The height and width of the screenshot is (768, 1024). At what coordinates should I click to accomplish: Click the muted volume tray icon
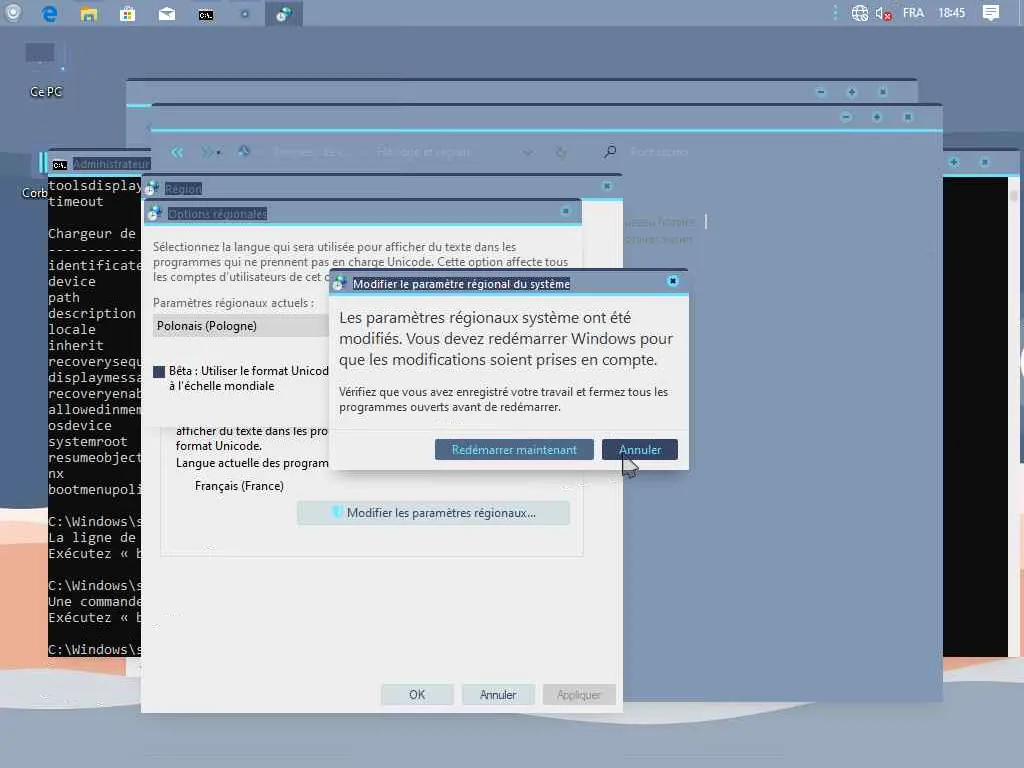884,13
